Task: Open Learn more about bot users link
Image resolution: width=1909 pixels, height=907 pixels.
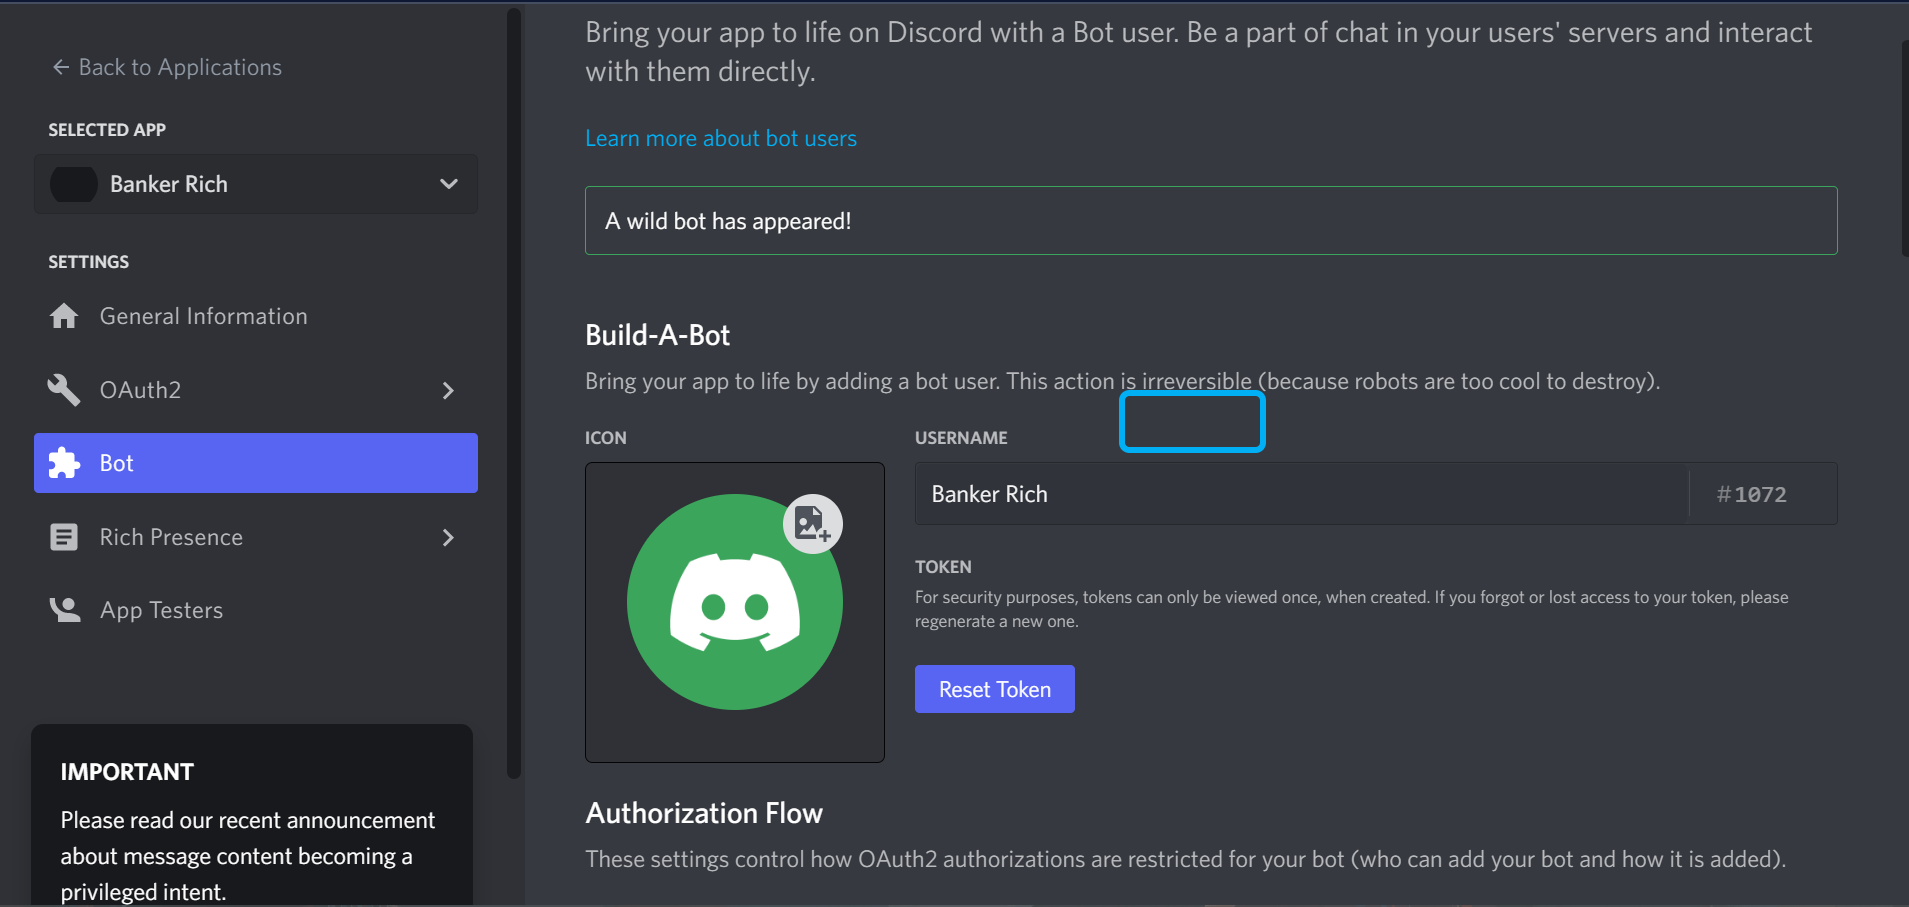Action: point(721,138)
